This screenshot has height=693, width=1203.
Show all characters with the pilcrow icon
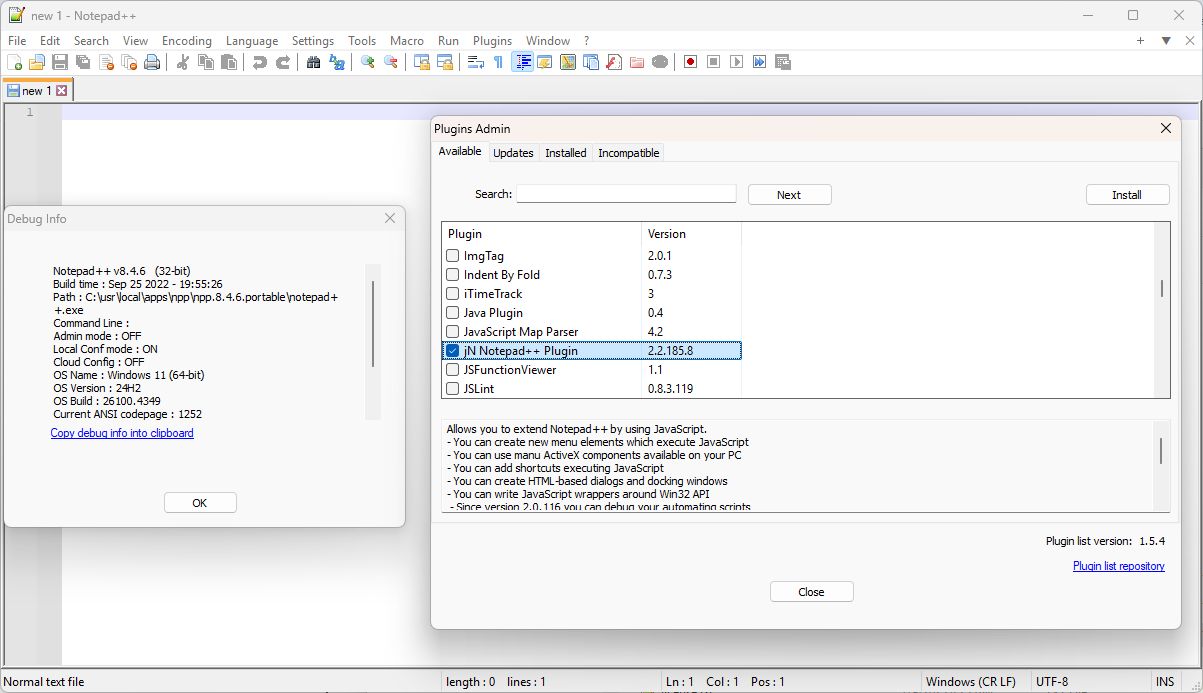[x=499, y=62]
